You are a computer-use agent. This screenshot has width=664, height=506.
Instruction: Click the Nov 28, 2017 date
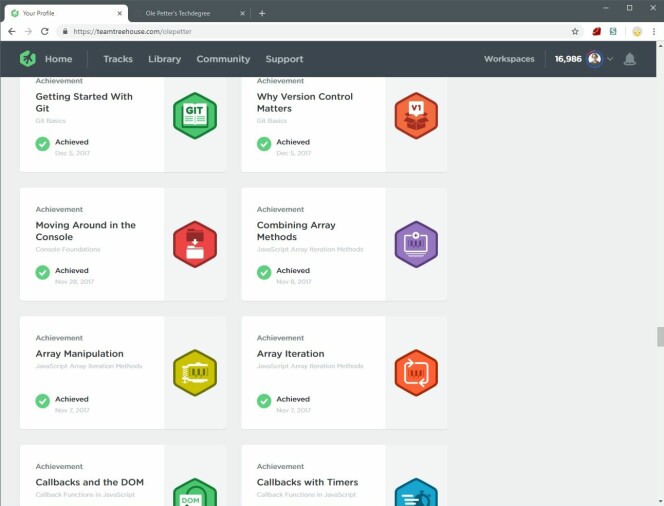[x=74, y=282]
